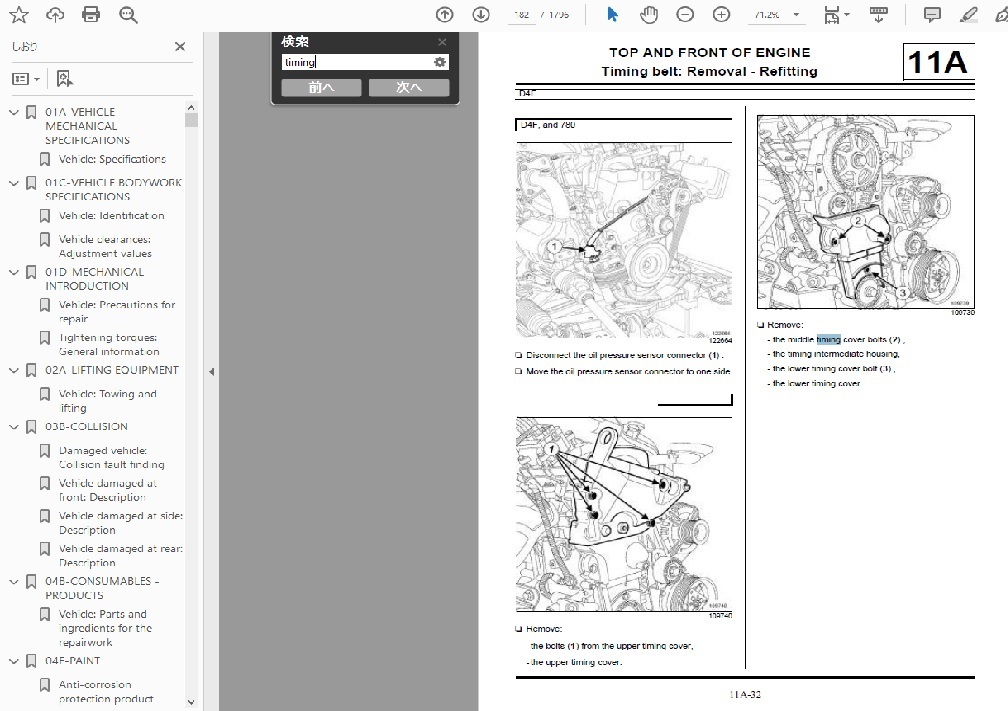Select the 01A VEHICLE MECHANICAL SPECIFICATIONS heading
The width and height of the screenshot is (1008, 711).
87,126
